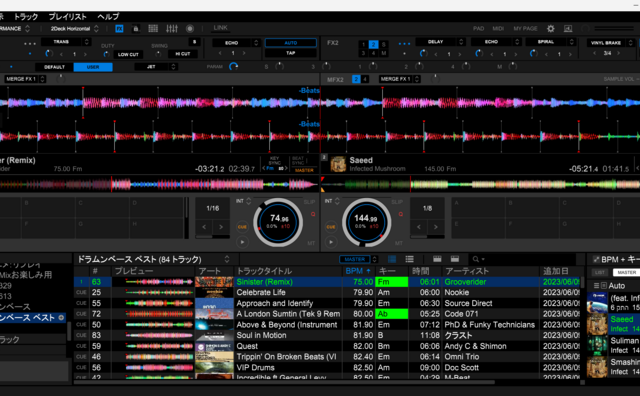Screen dimensions: 640x396
Task: Click play button on left deck
Action: (x=242, y=242)
